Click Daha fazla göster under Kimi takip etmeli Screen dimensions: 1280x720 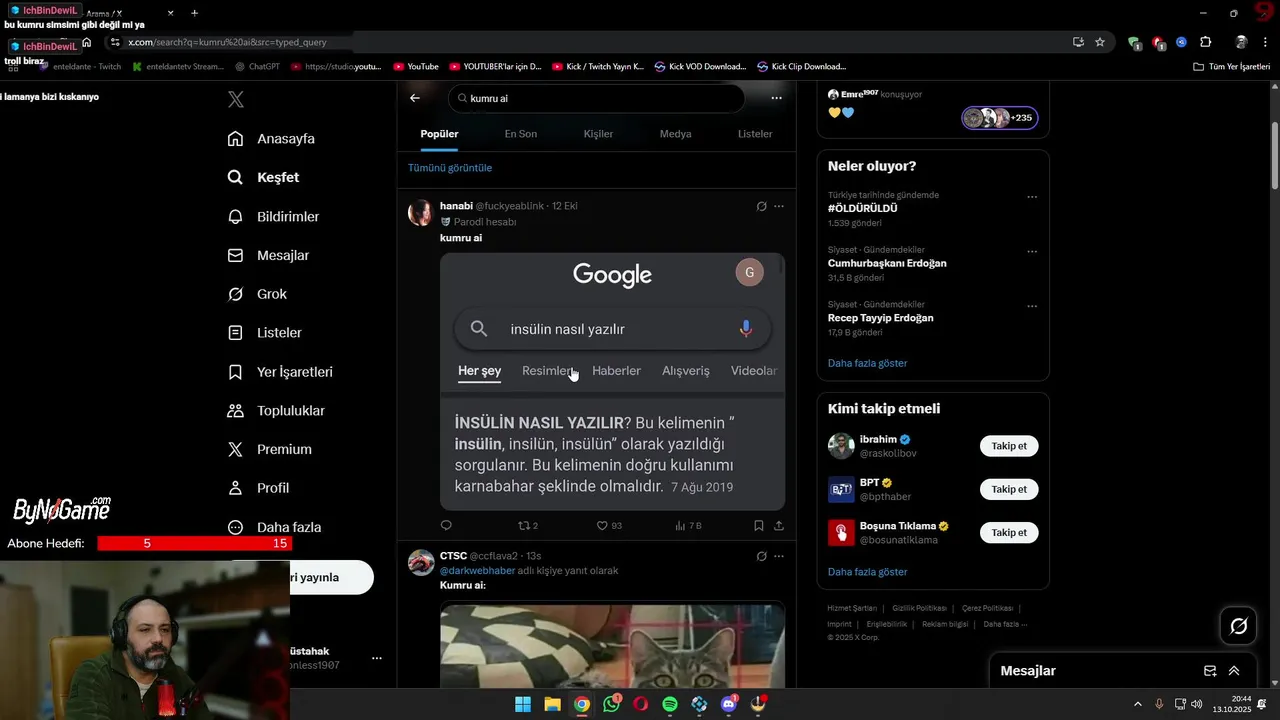868,572
